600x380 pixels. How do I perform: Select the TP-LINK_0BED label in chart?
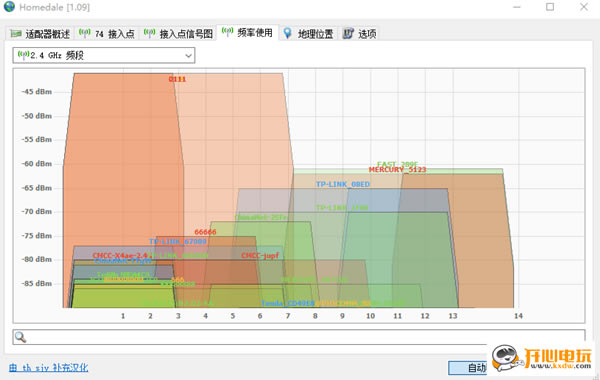[x=343, y=184]
